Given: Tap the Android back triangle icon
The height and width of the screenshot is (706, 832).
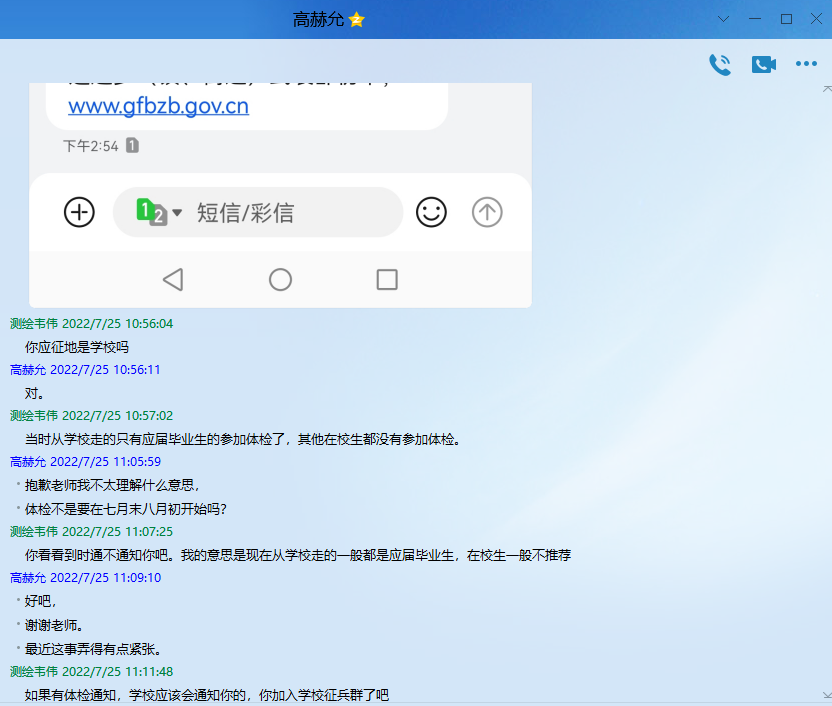Looking at the screenshot, I should coord(173,279).
